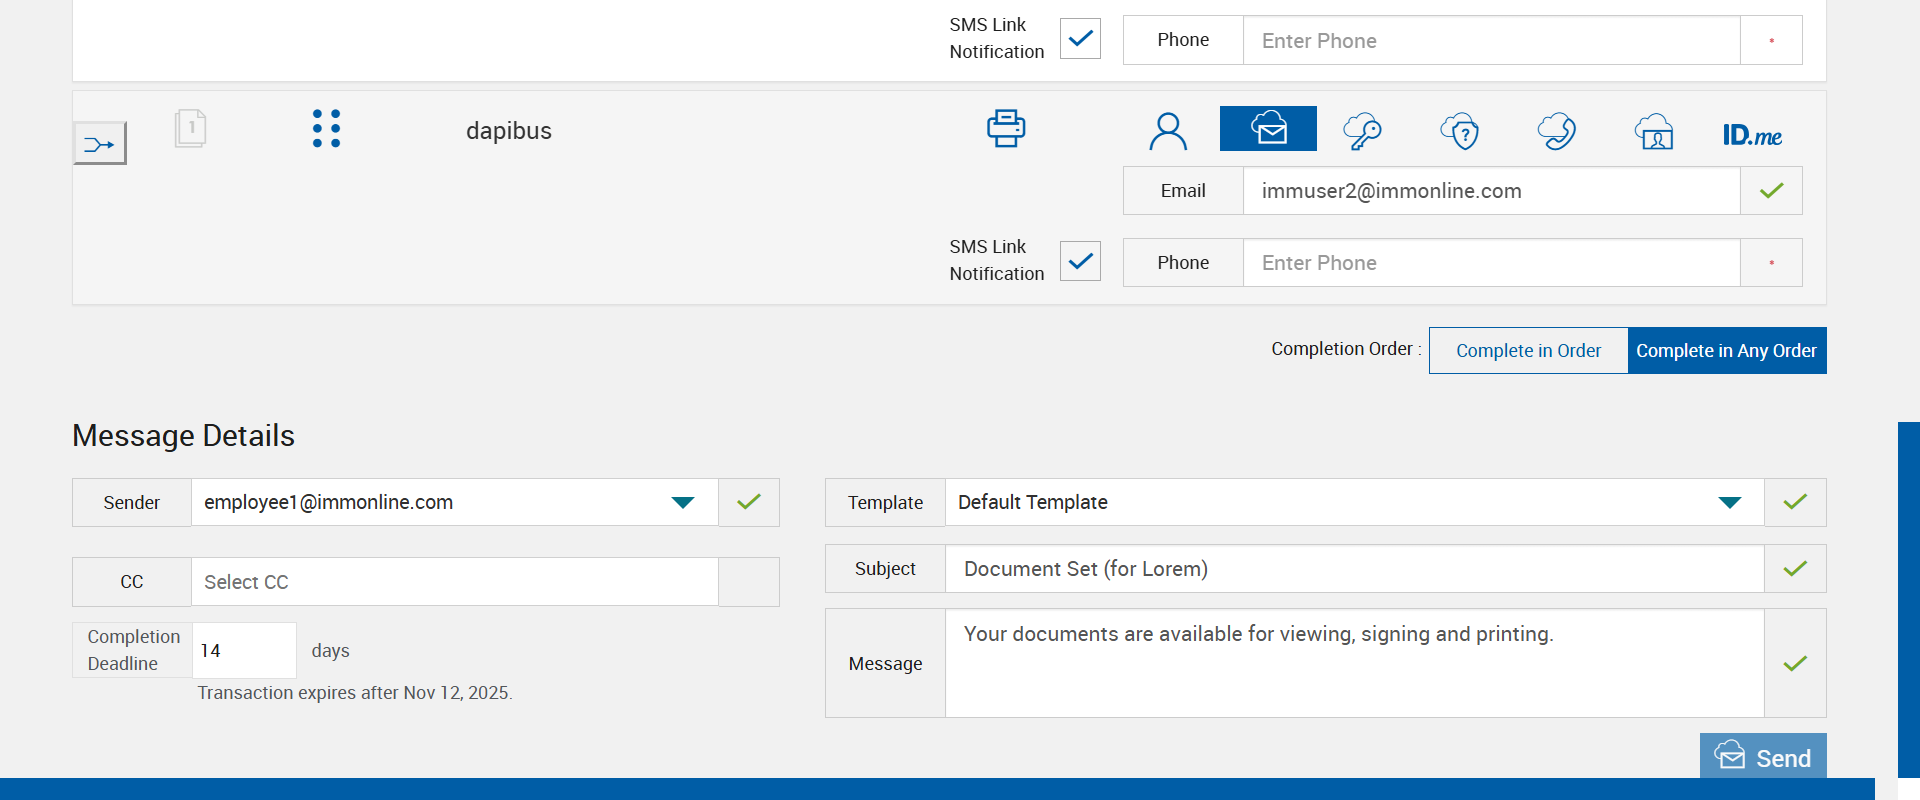Select the person authentication icon
This screenshot has height=800, width=1920.
[1167, 131]
